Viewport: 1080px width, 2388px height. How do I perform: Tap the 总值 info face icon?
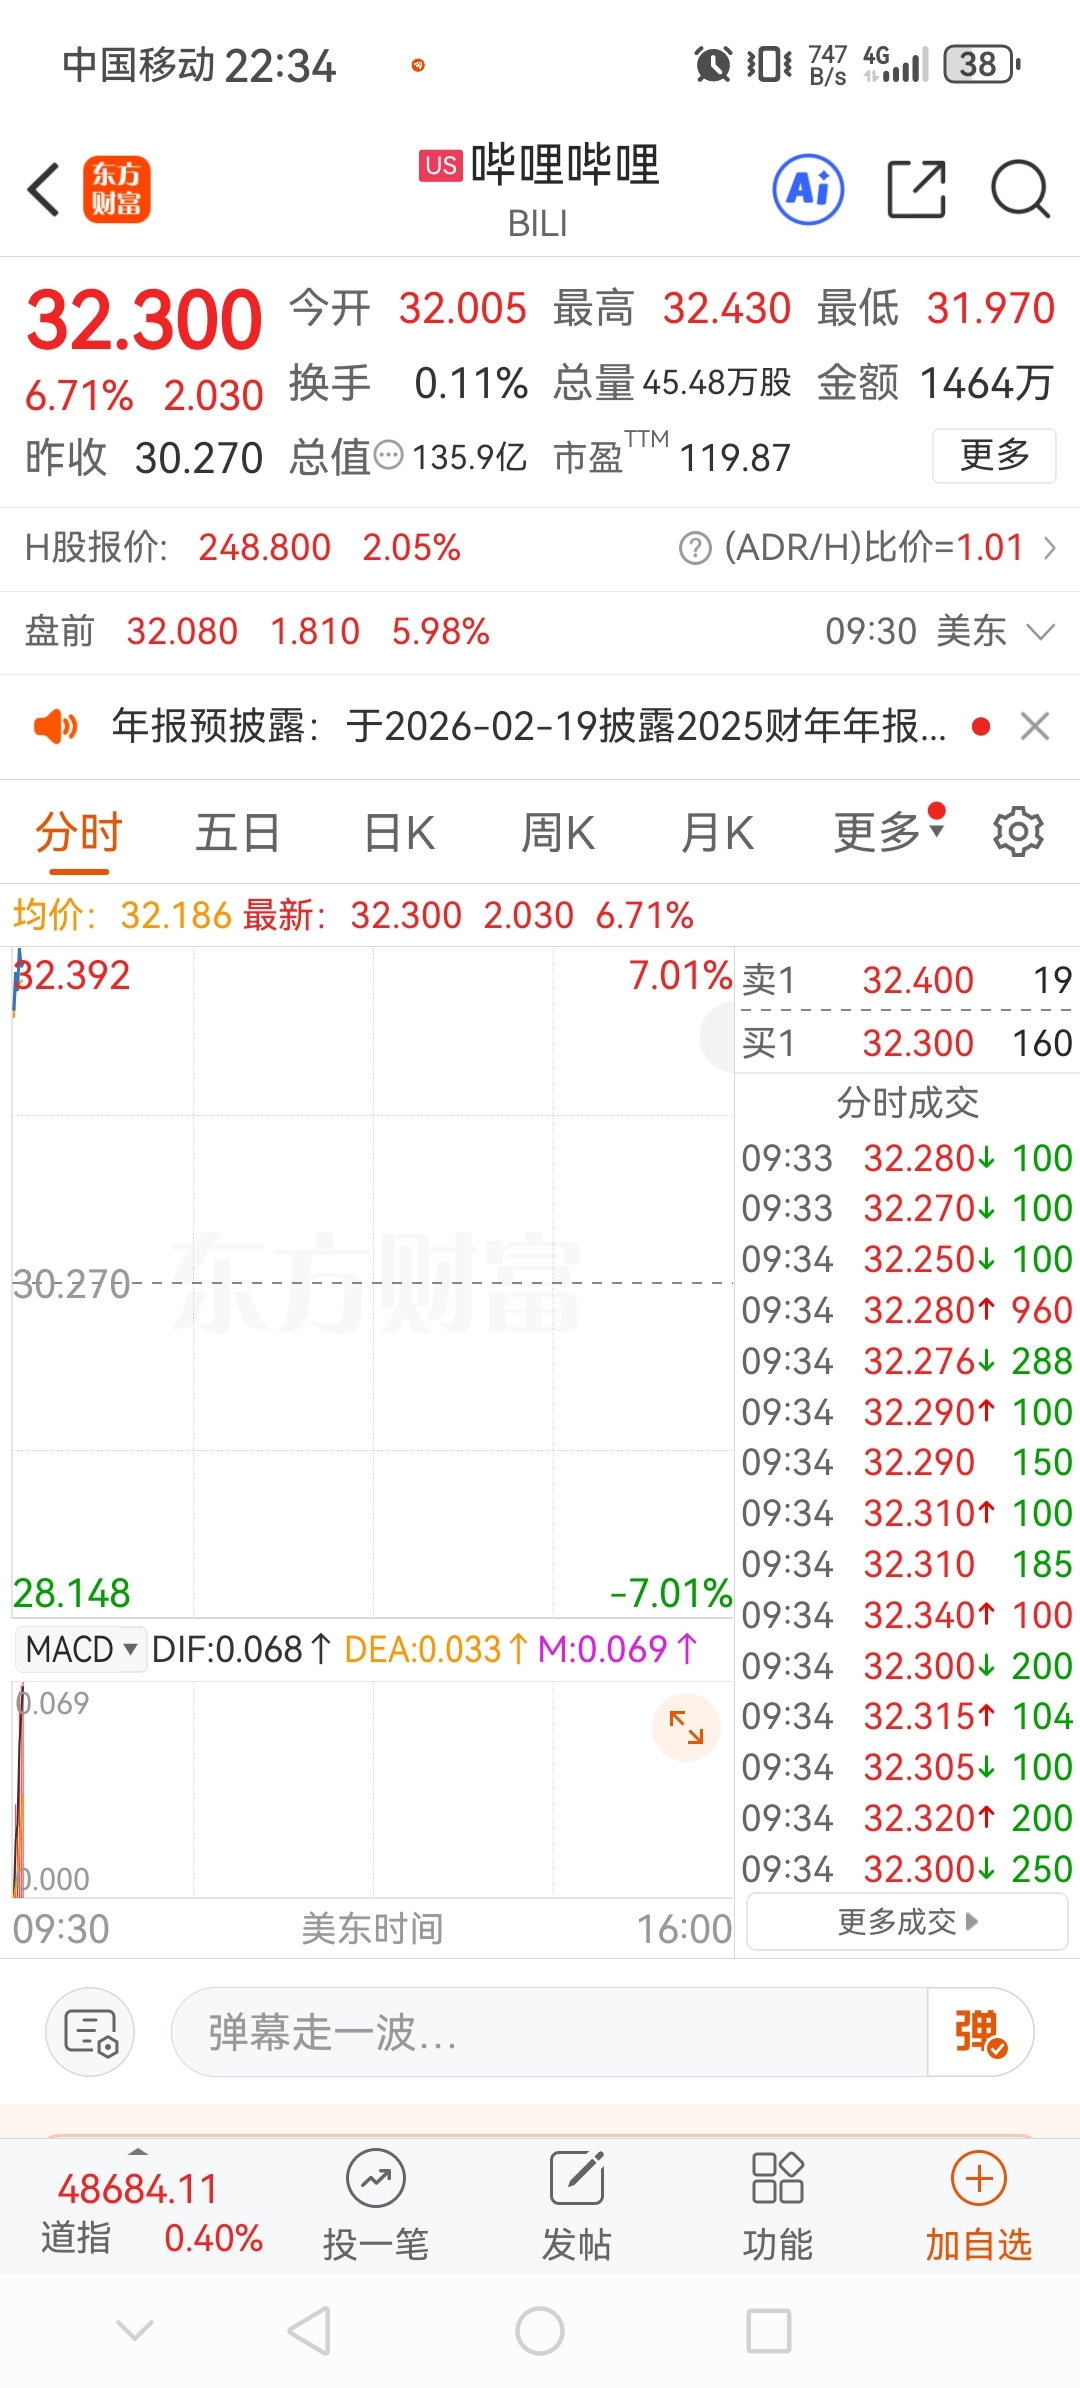coord(388,456)
